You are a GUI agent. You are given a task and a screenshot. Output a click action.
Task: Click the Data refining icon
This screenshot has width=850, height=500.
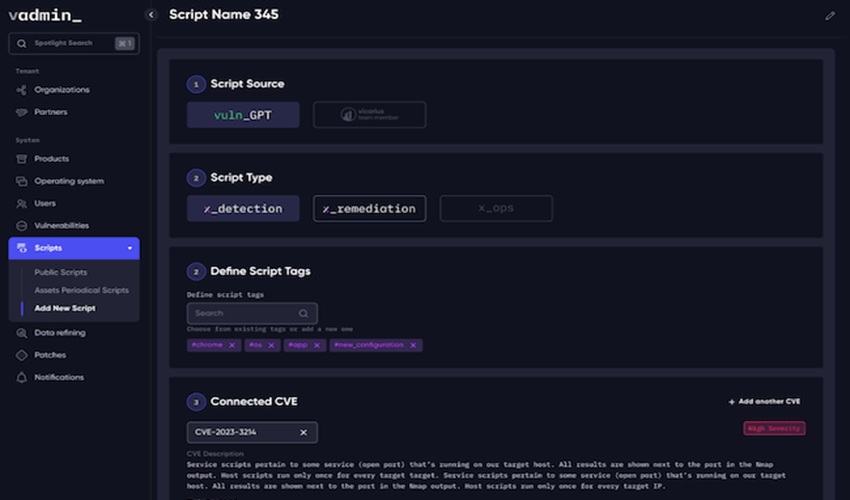22,333
